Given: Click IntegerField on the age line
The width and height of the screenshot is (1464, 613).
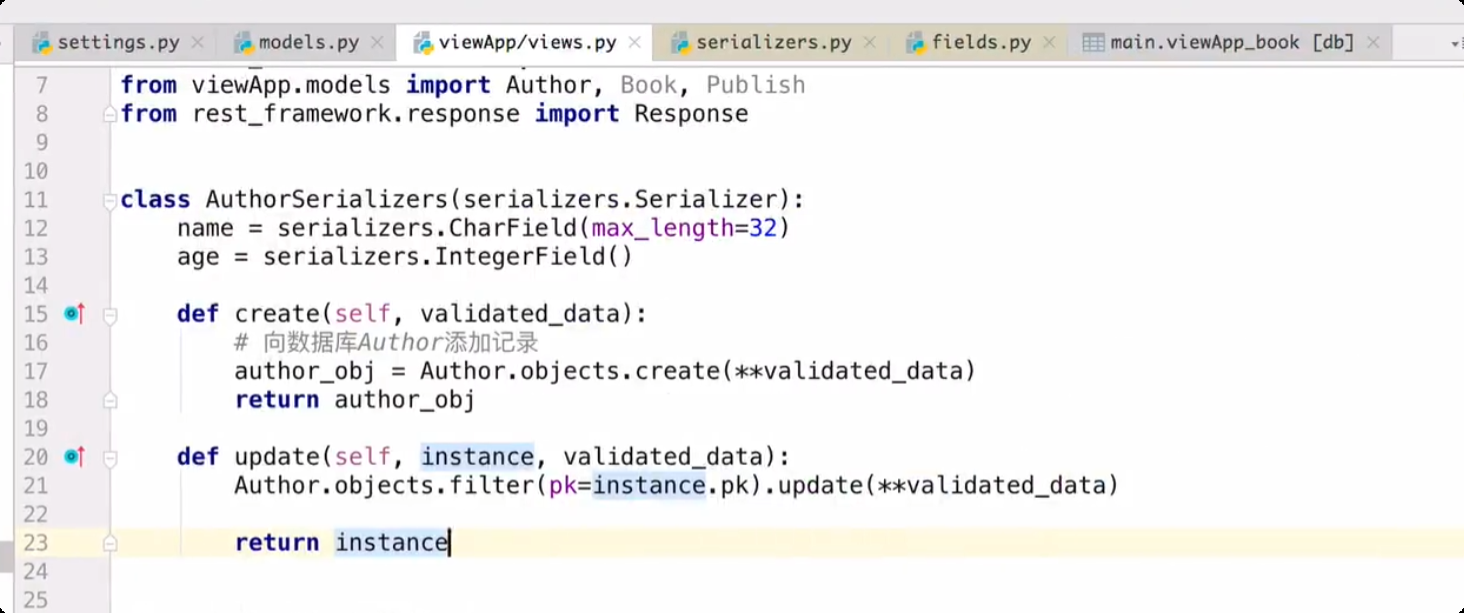Looking at the screenshot, I should (520, 257).
